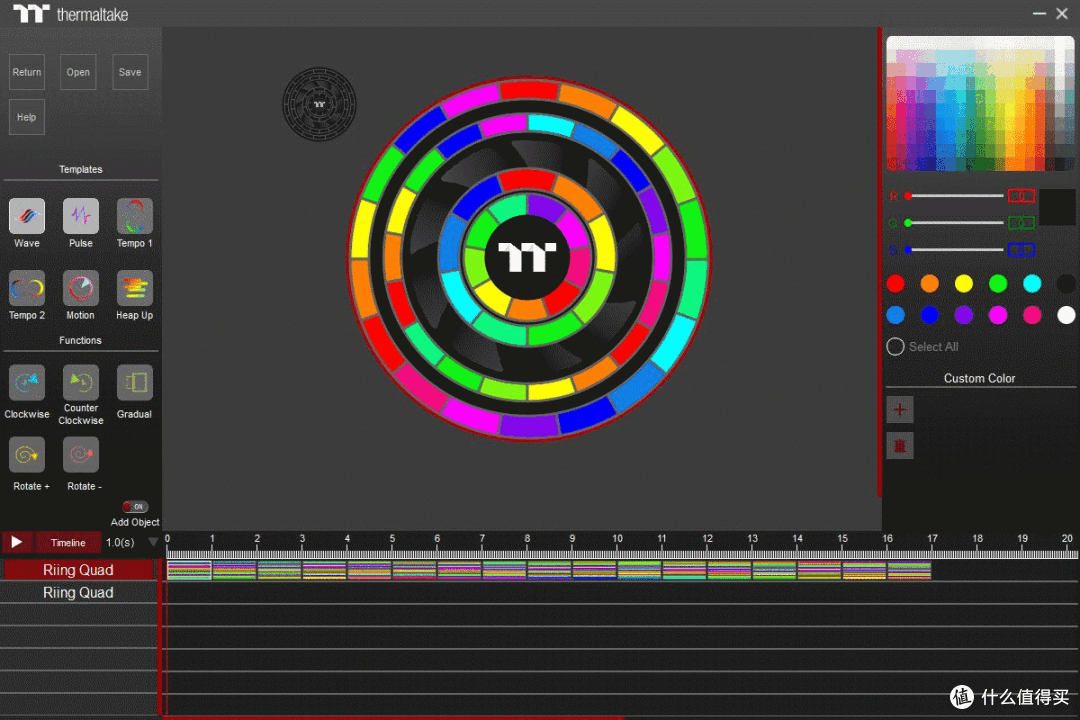1080x720 pixels.
Task: Activate the Clockwise function
Action: 27,382
